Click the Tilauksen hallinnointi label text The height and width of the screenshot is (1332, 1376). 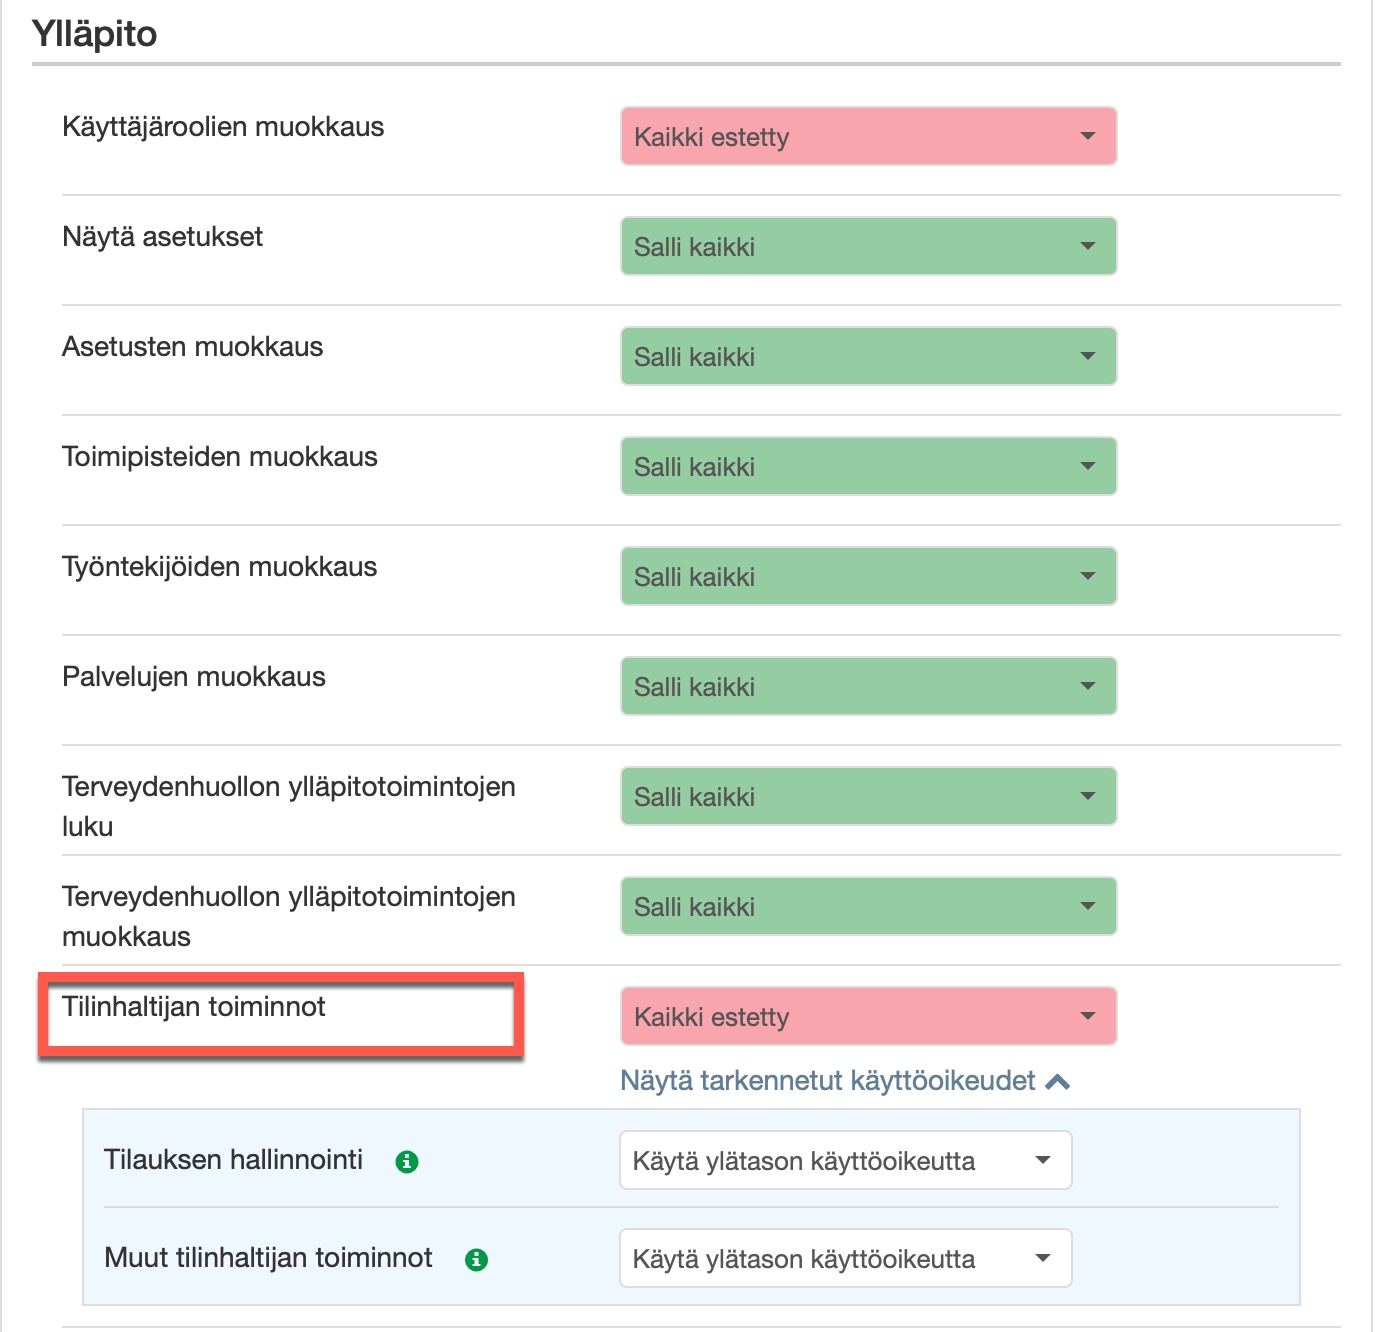point(233,1160)
